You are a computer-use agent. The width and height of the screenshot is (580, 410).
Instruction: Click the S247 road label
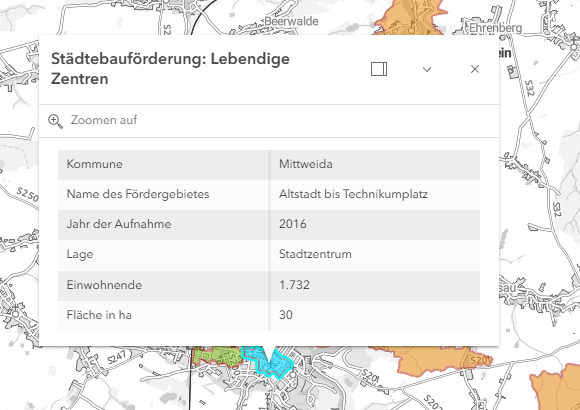click(x=117, y=357)
